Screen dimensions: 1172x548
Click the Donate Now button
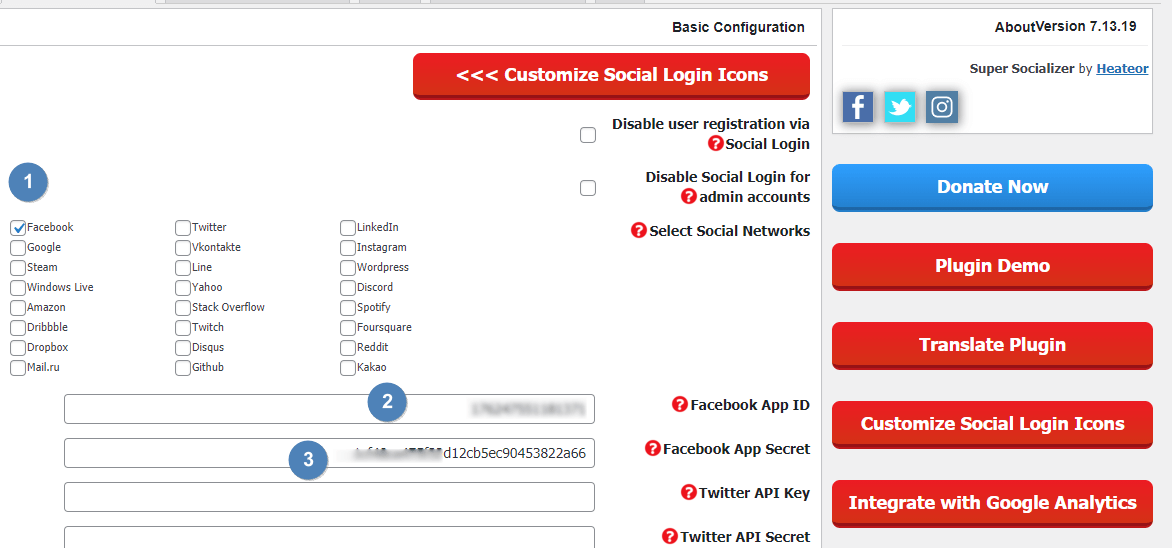tap(993, 187)
